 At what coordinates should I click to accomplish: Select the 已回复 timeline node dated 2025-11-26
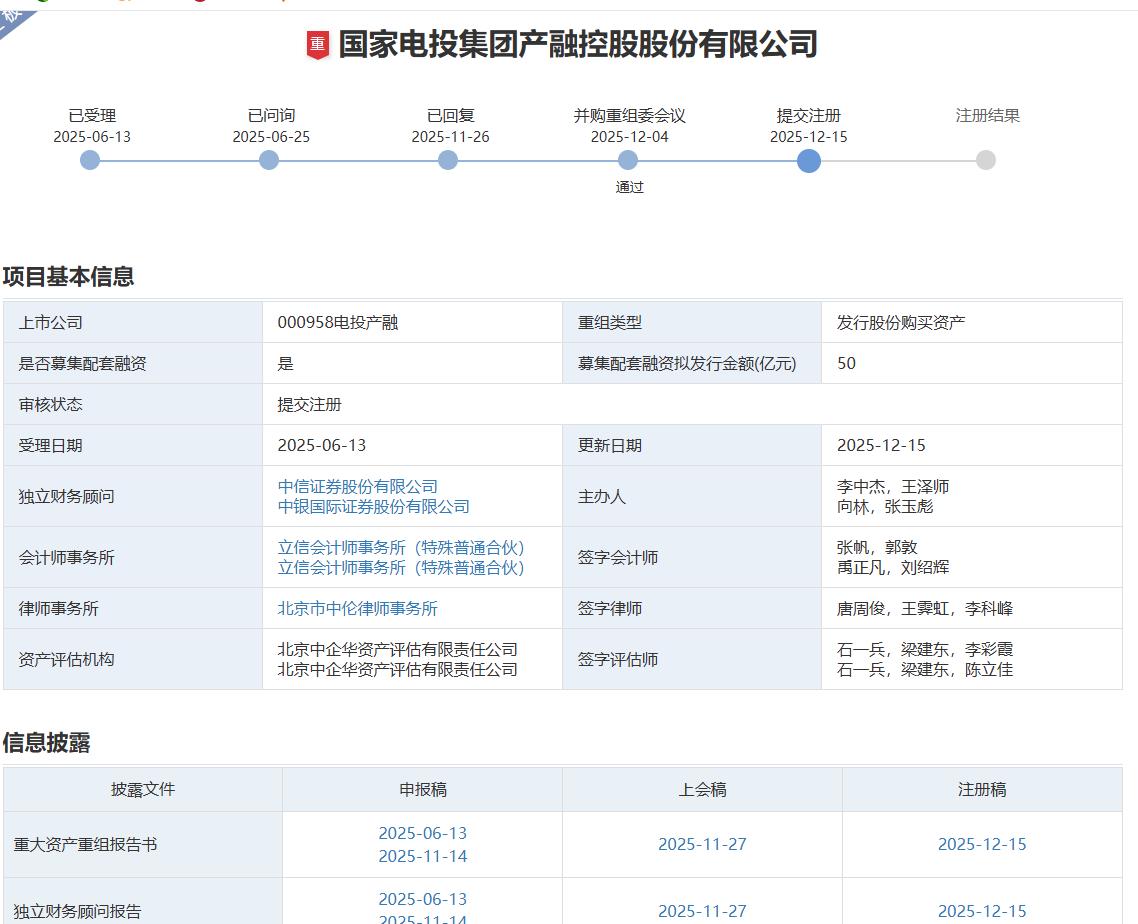pyautogui.click(x=449, y=160)
